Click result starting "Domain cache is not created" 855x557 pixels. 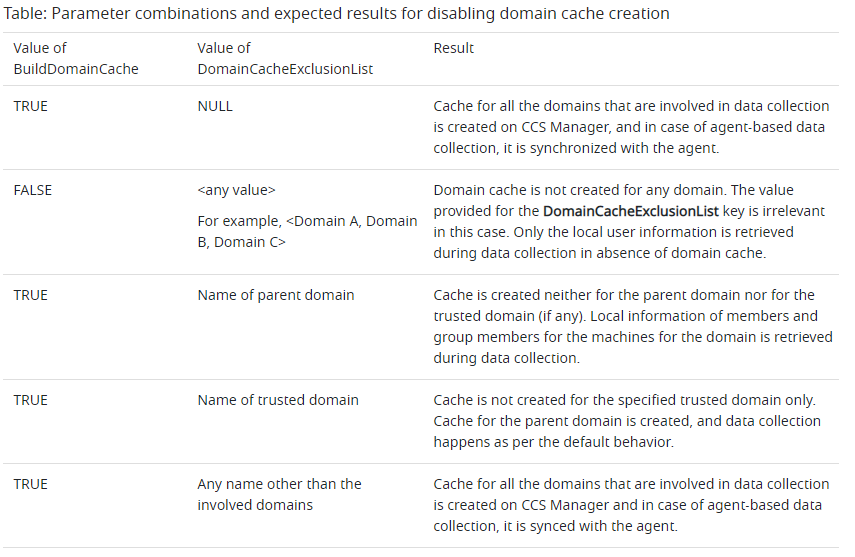(631, 221)
